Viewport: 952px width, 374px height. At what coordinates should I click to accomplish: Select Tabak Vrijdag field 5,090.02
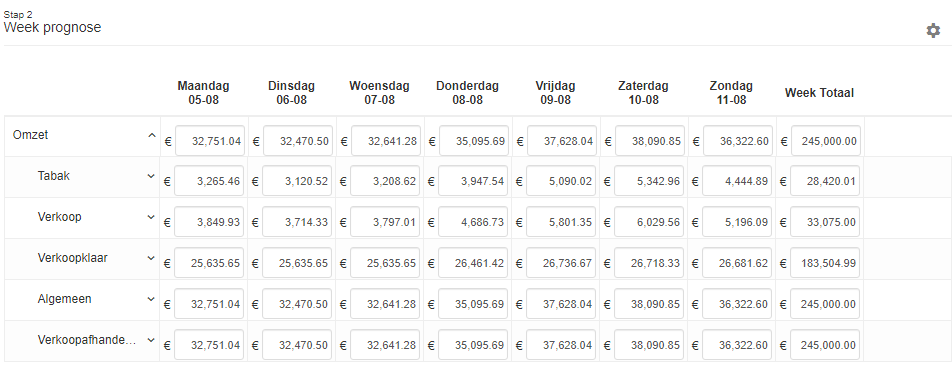(x=562, y=181)
